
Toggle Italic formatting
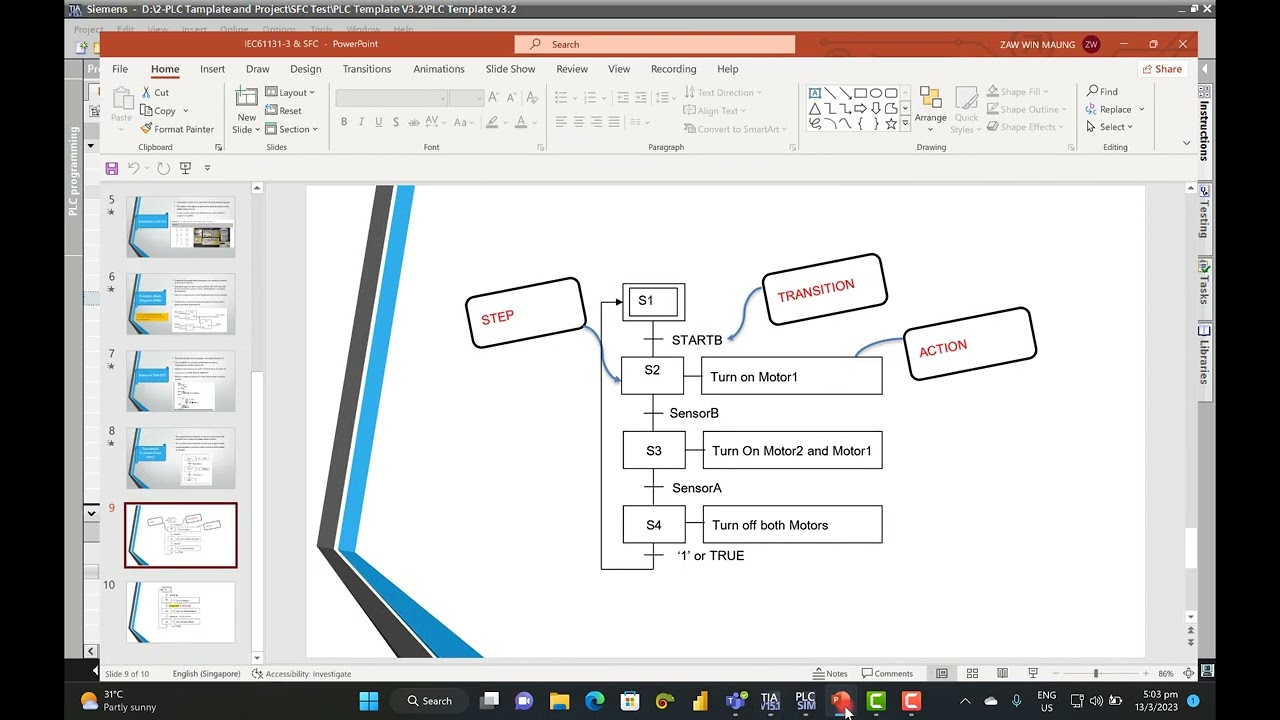[x=362, y=122]
